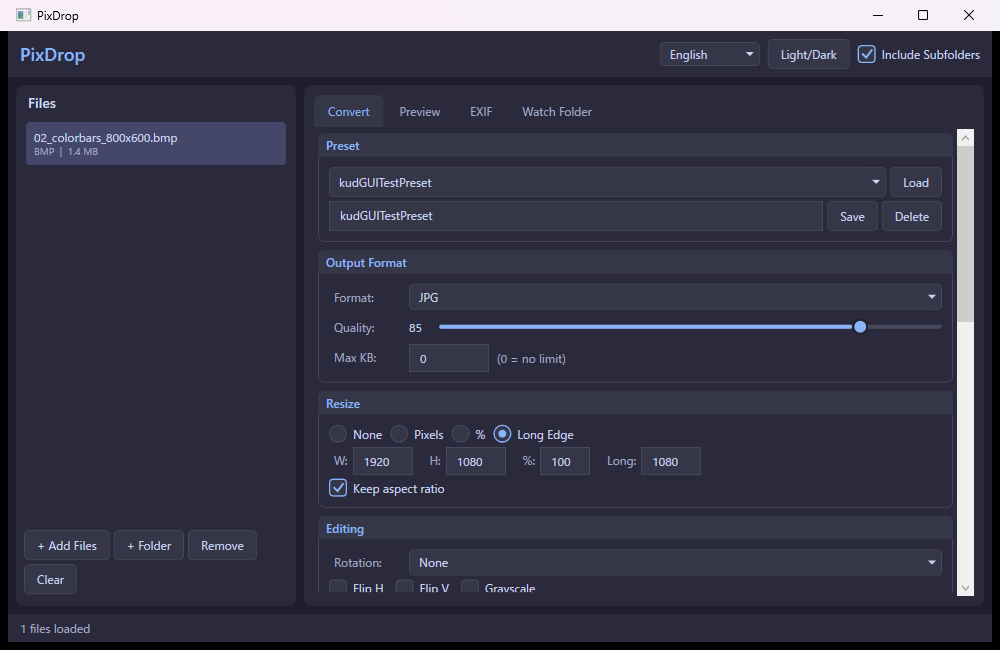
Task: Select the Pixels resize mode
Action: [398, 434]
